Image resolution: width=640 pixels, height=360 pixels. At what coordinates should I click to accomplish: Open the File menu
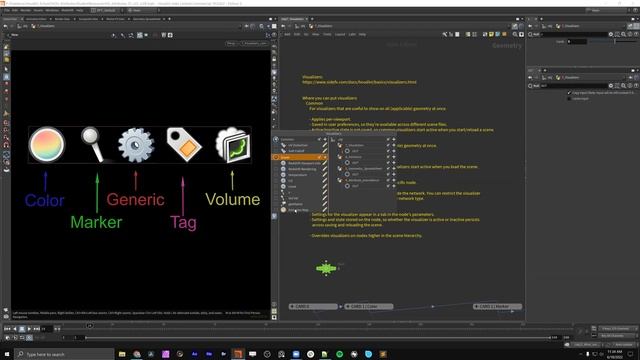(x=7, y=10)
